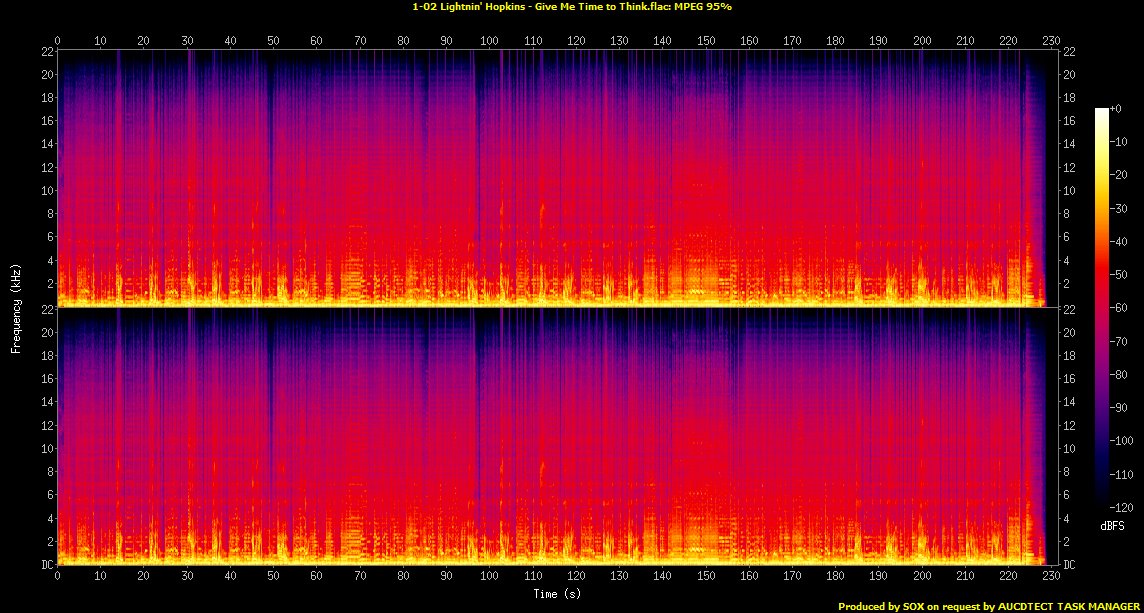Click the DC label on the left frequency axis
Viewport: 1144px width, 613px height.
(44, 565)
